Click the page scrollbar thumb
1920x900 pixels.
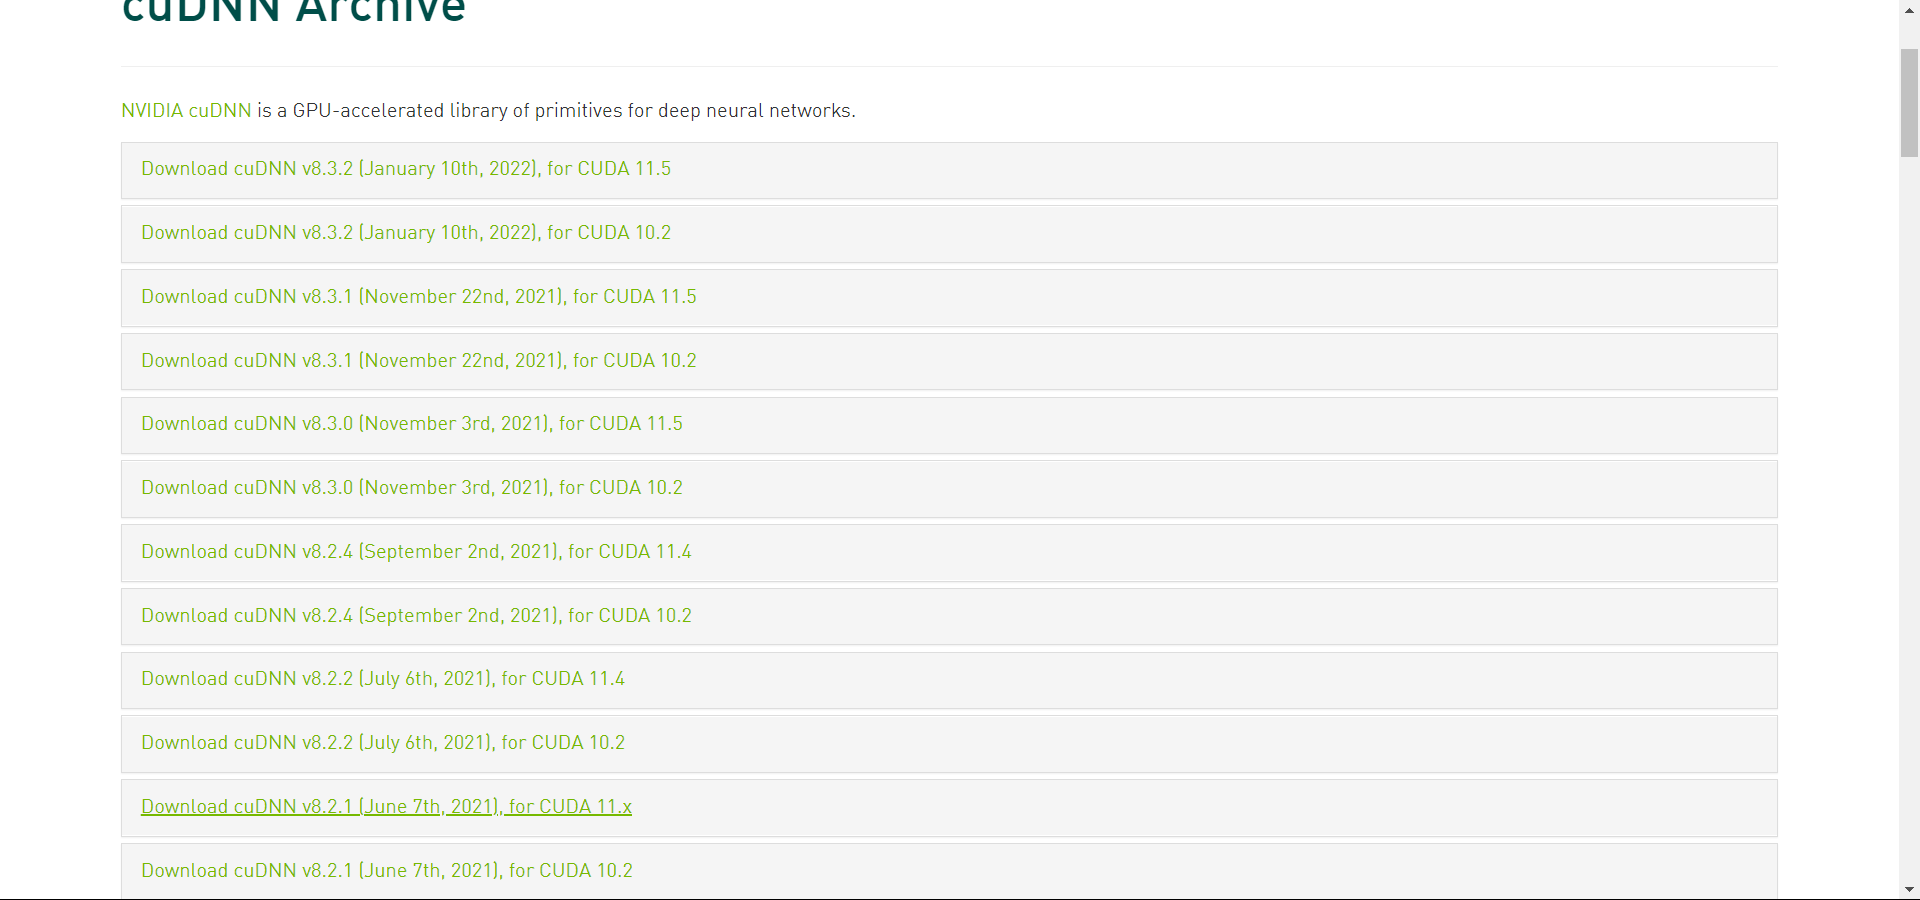point(1910,103)
